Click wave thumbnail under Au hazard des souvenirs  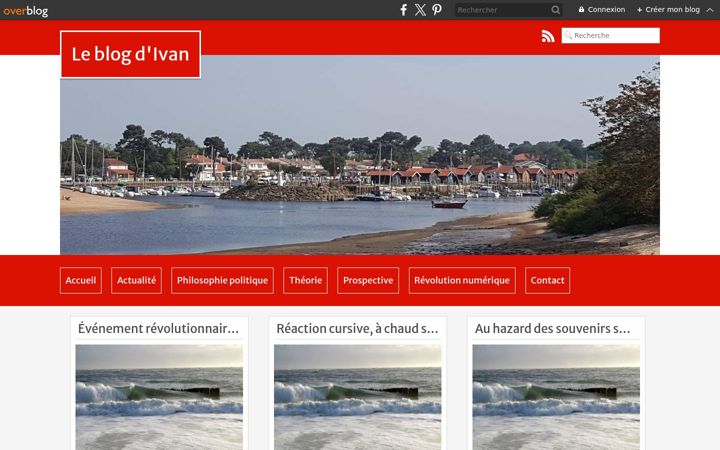[556, 397]
